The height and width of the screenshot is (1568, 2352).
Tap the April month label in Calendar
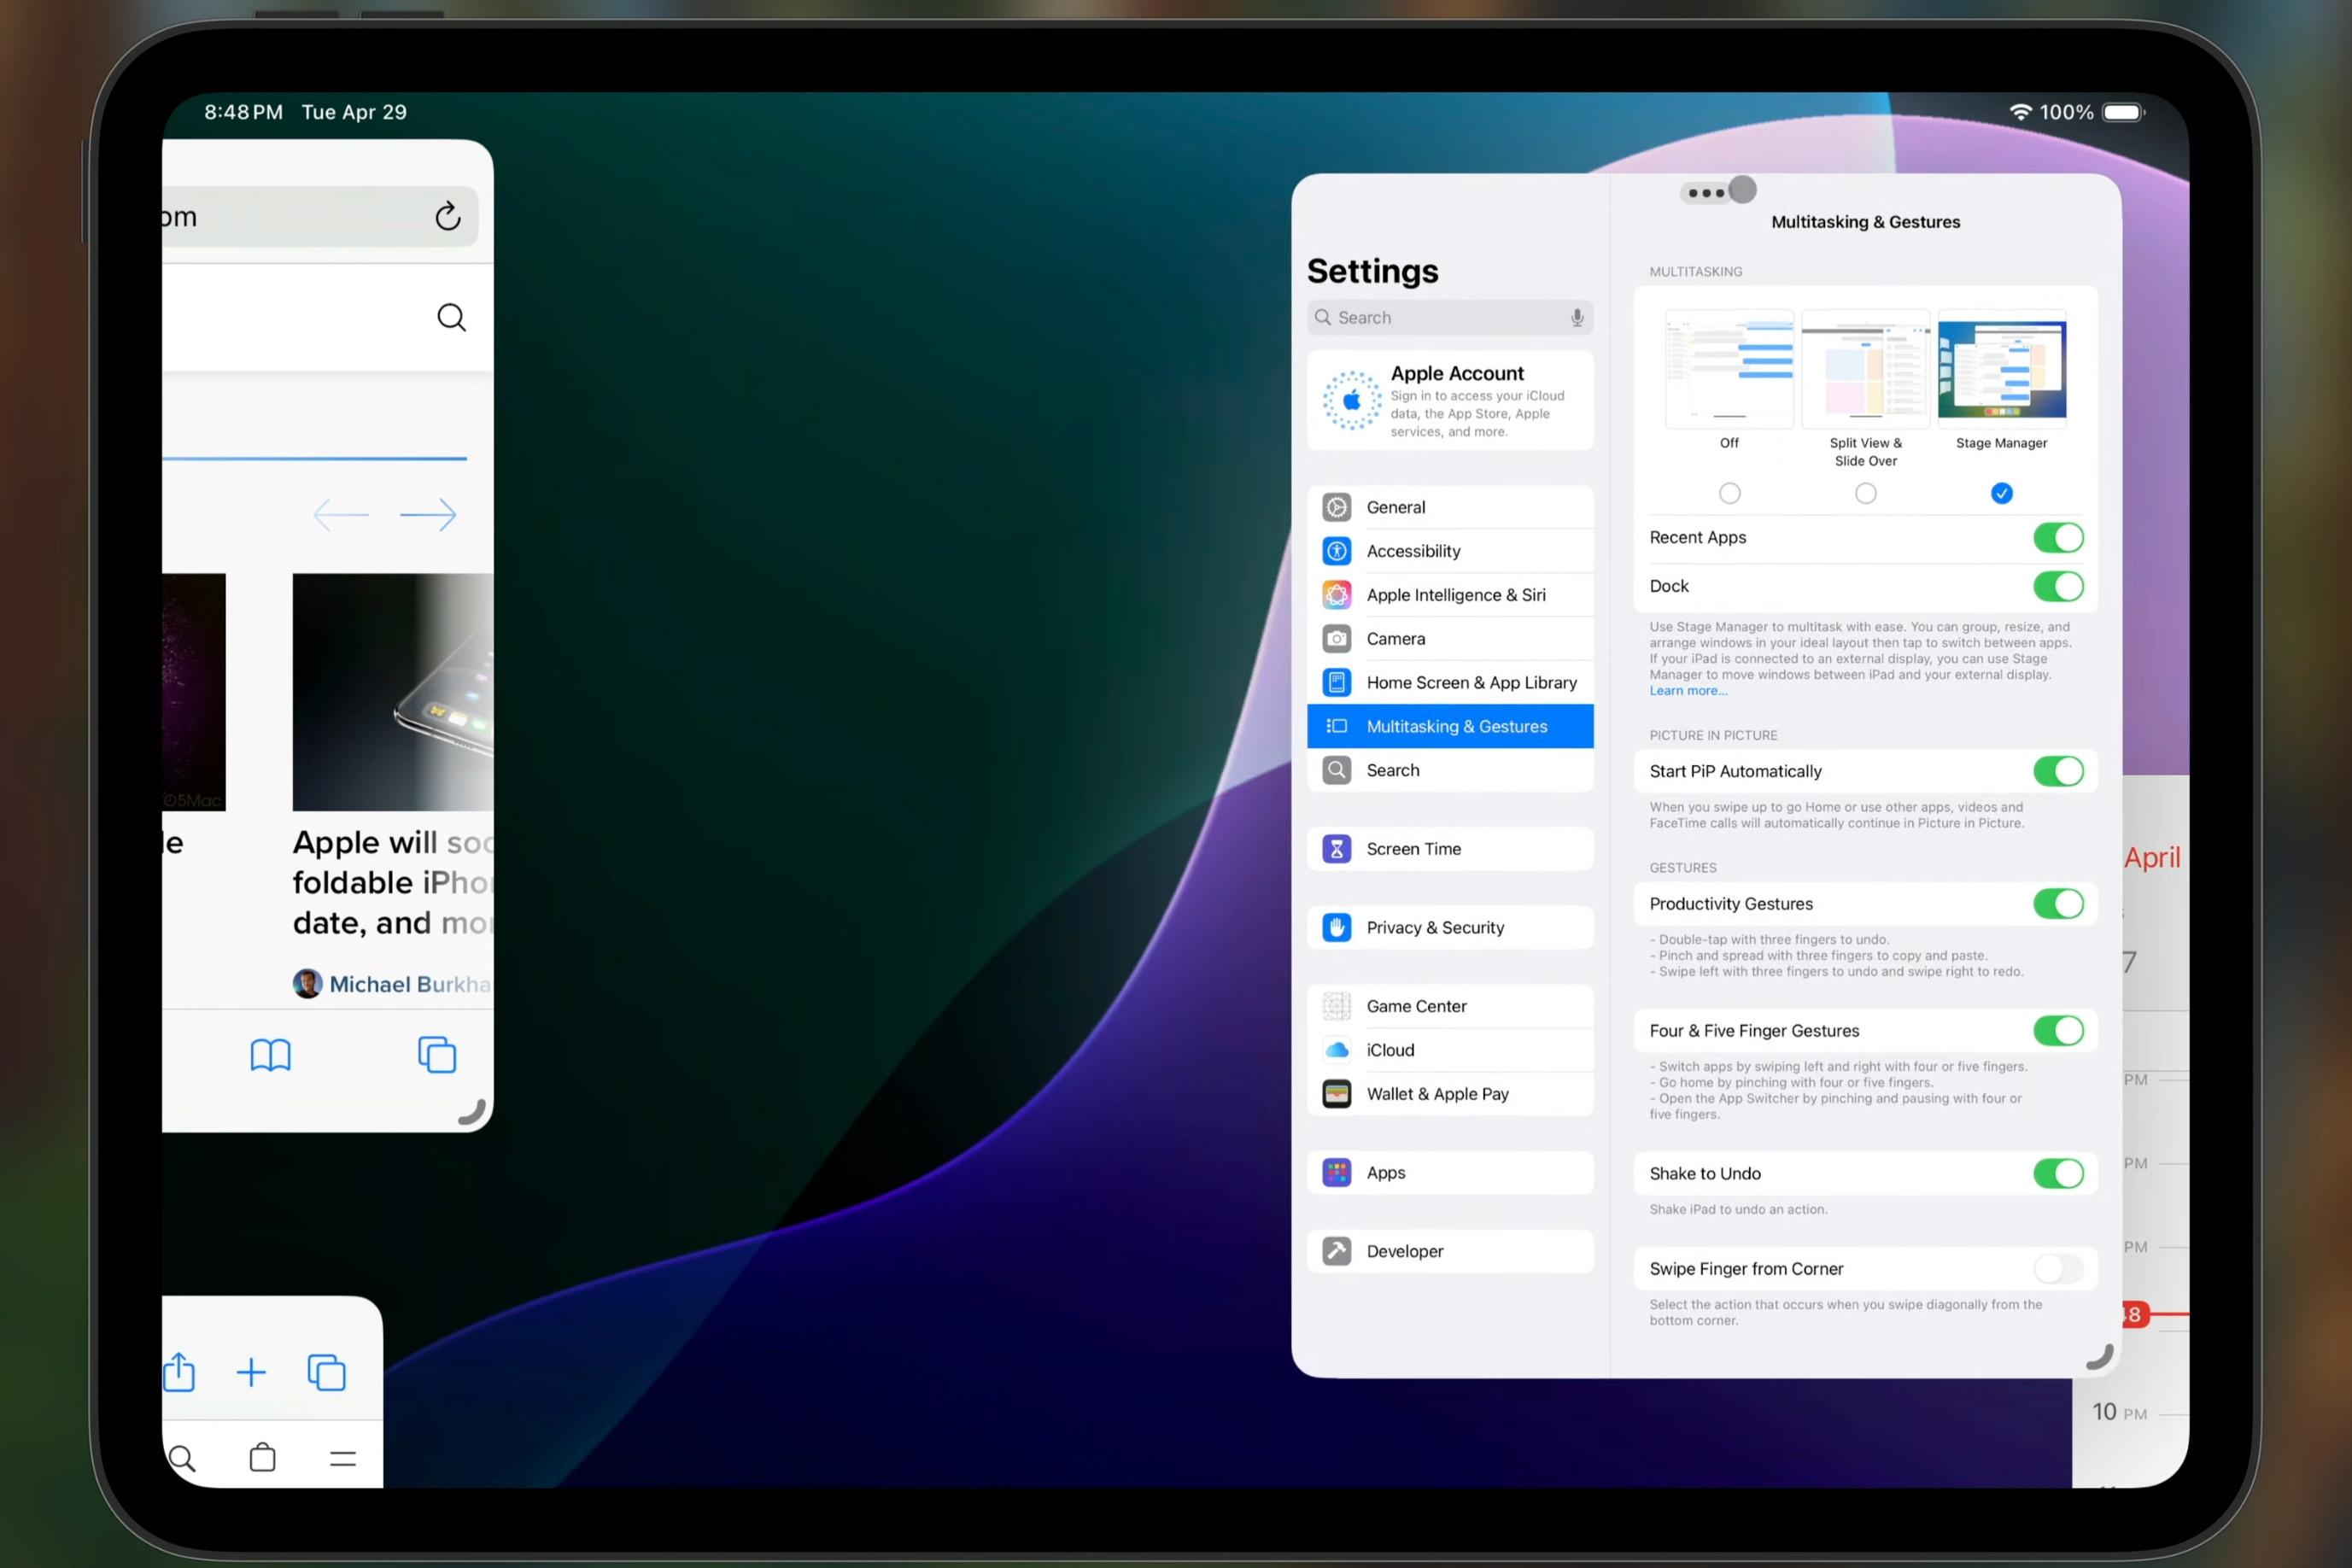pos(2152,858)
